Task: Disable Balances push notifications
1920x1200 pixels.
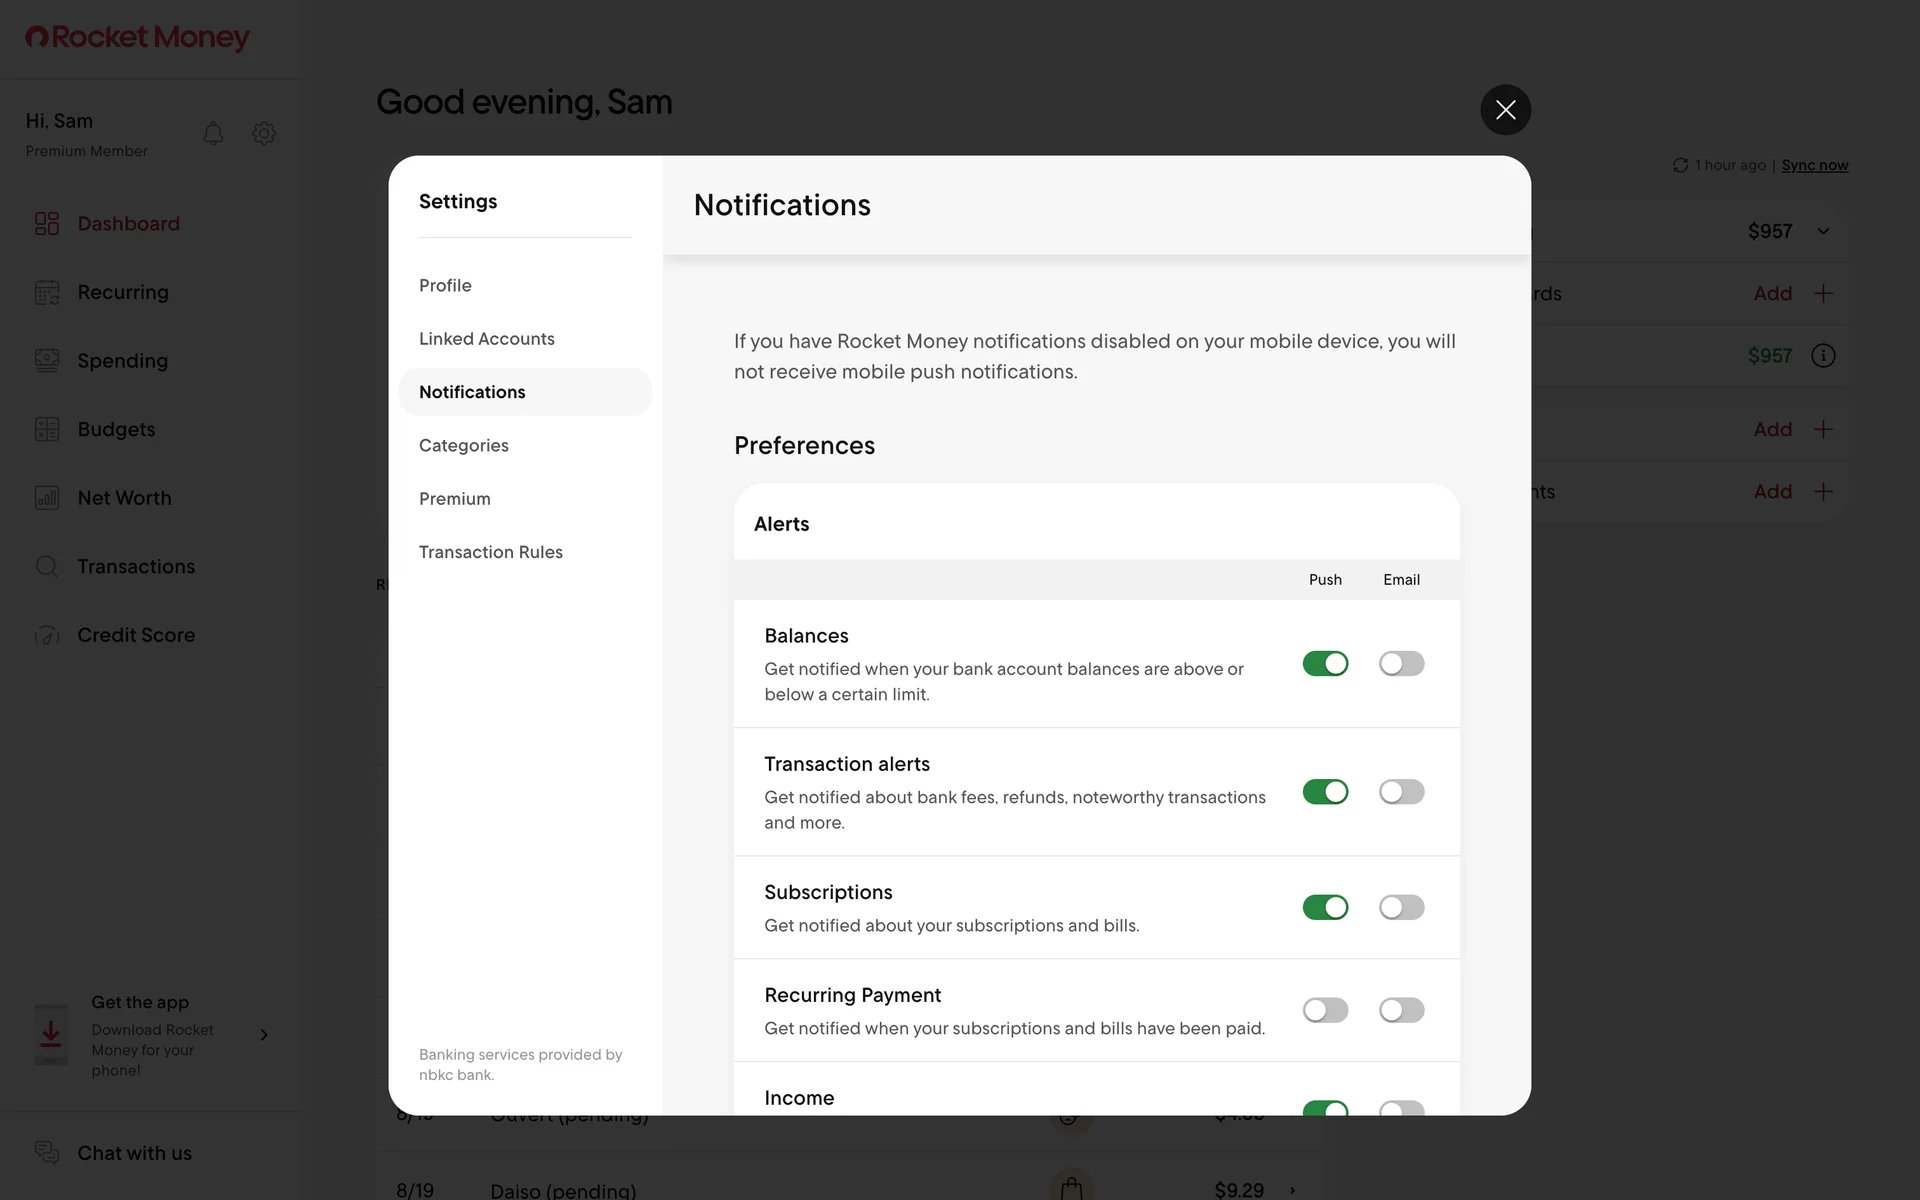Action: [x=1325, y=664]
